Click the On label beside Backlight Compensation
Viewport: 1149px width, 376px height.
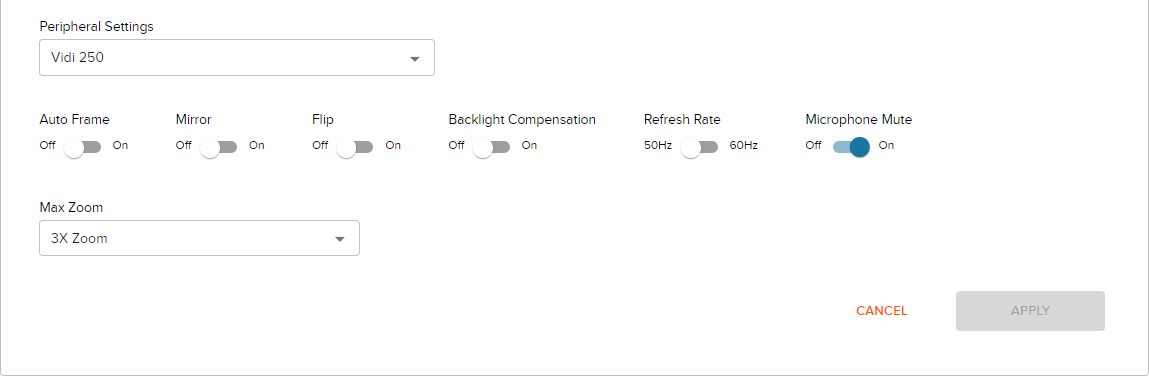pyautogui.click(x=529, y=145)
